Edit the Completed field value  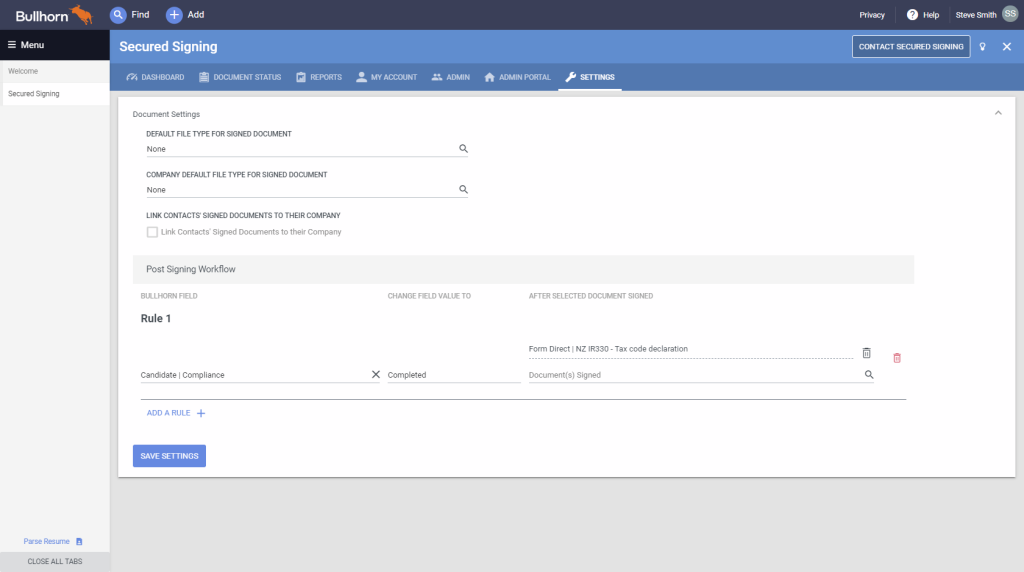[454, 375]
